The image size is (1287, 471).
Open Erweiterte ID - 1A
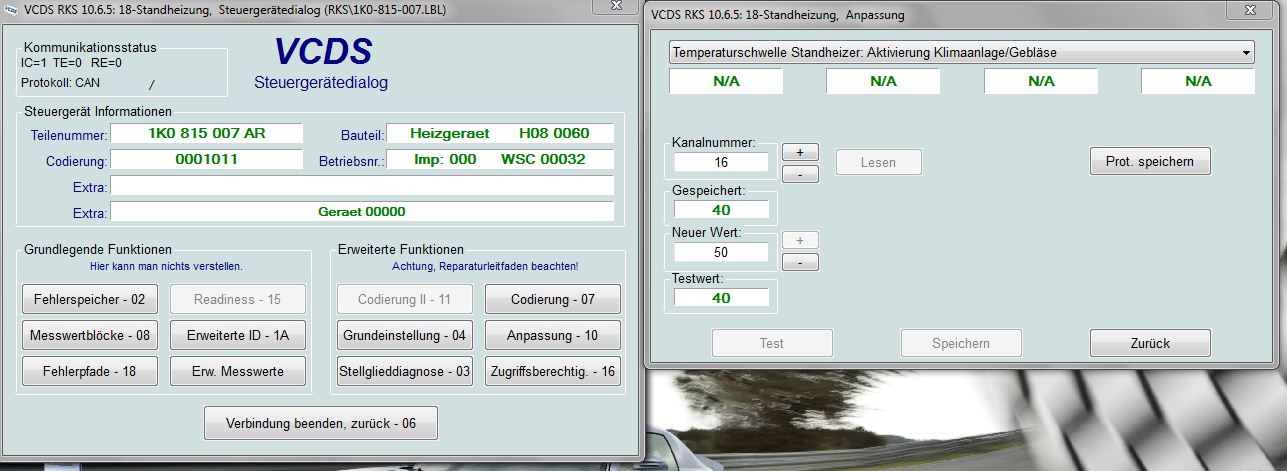pyautogui.click(x=238, y=335)
